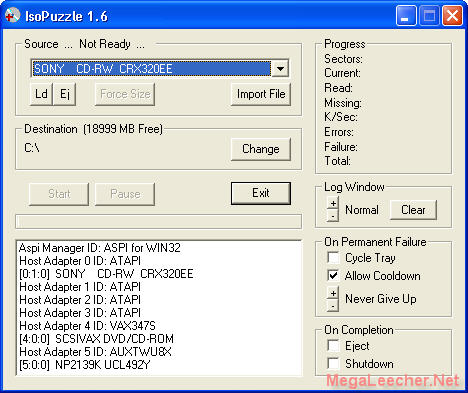The image size is (468, 393).
Task: Click the progress bar area
Action: [x=158, y=221]
